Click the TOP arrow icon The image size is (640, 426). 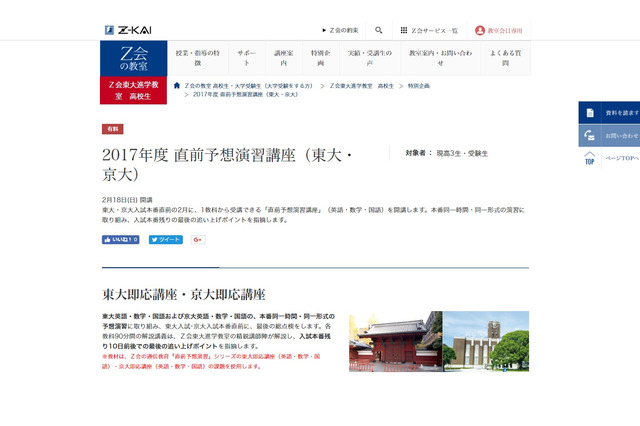[x=590, y=158]
